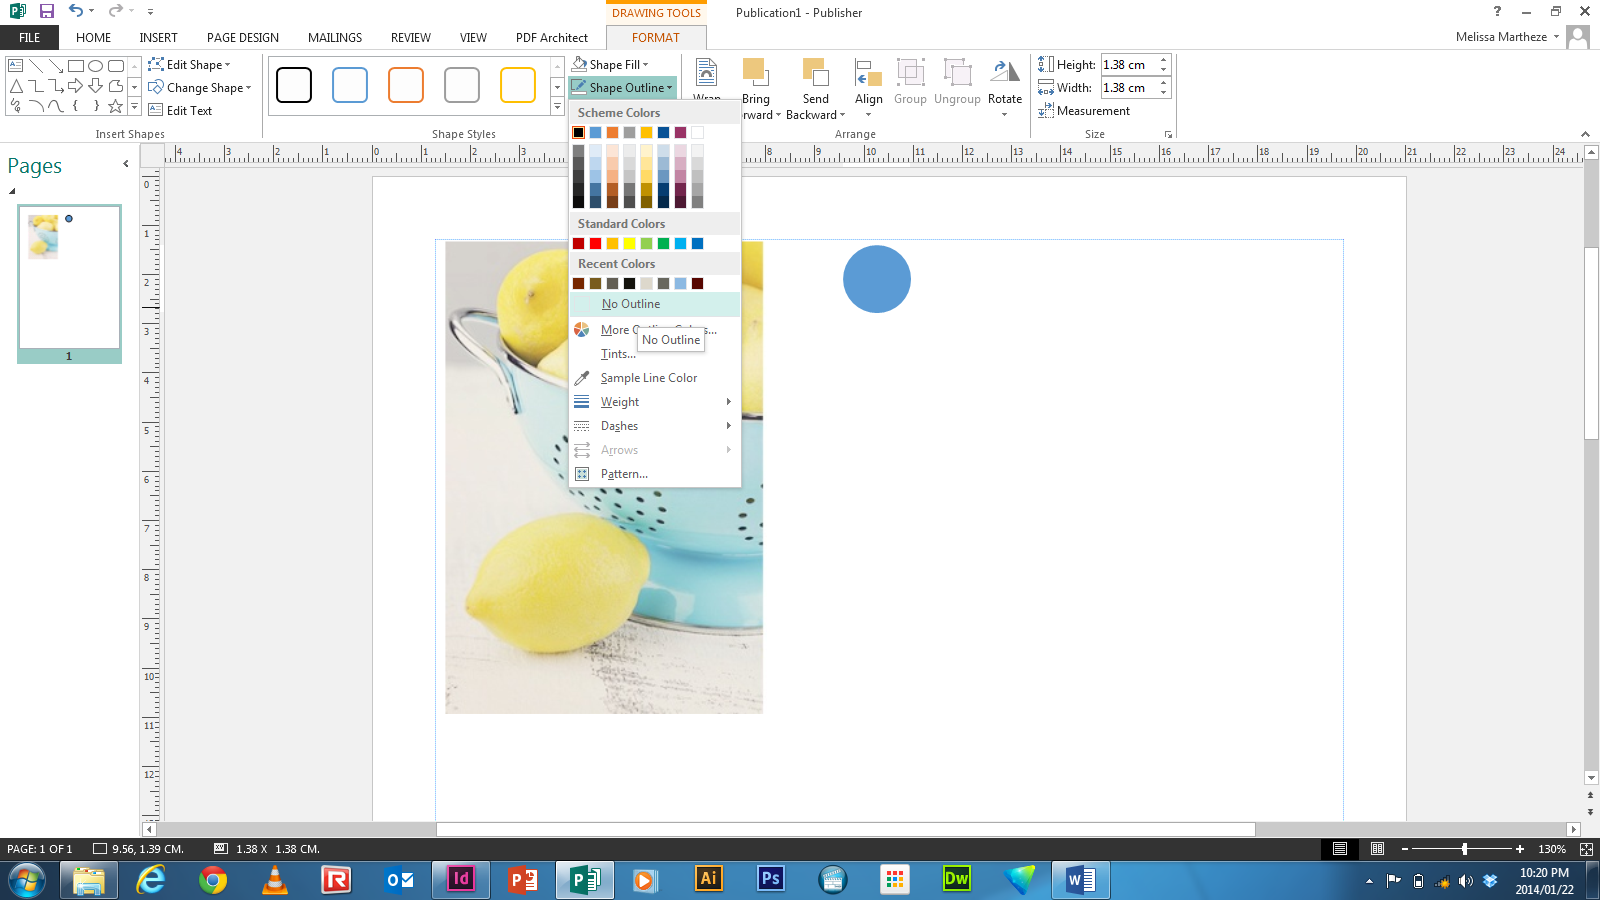Click the Measurement icon in Size group

tap(1047, 110)
